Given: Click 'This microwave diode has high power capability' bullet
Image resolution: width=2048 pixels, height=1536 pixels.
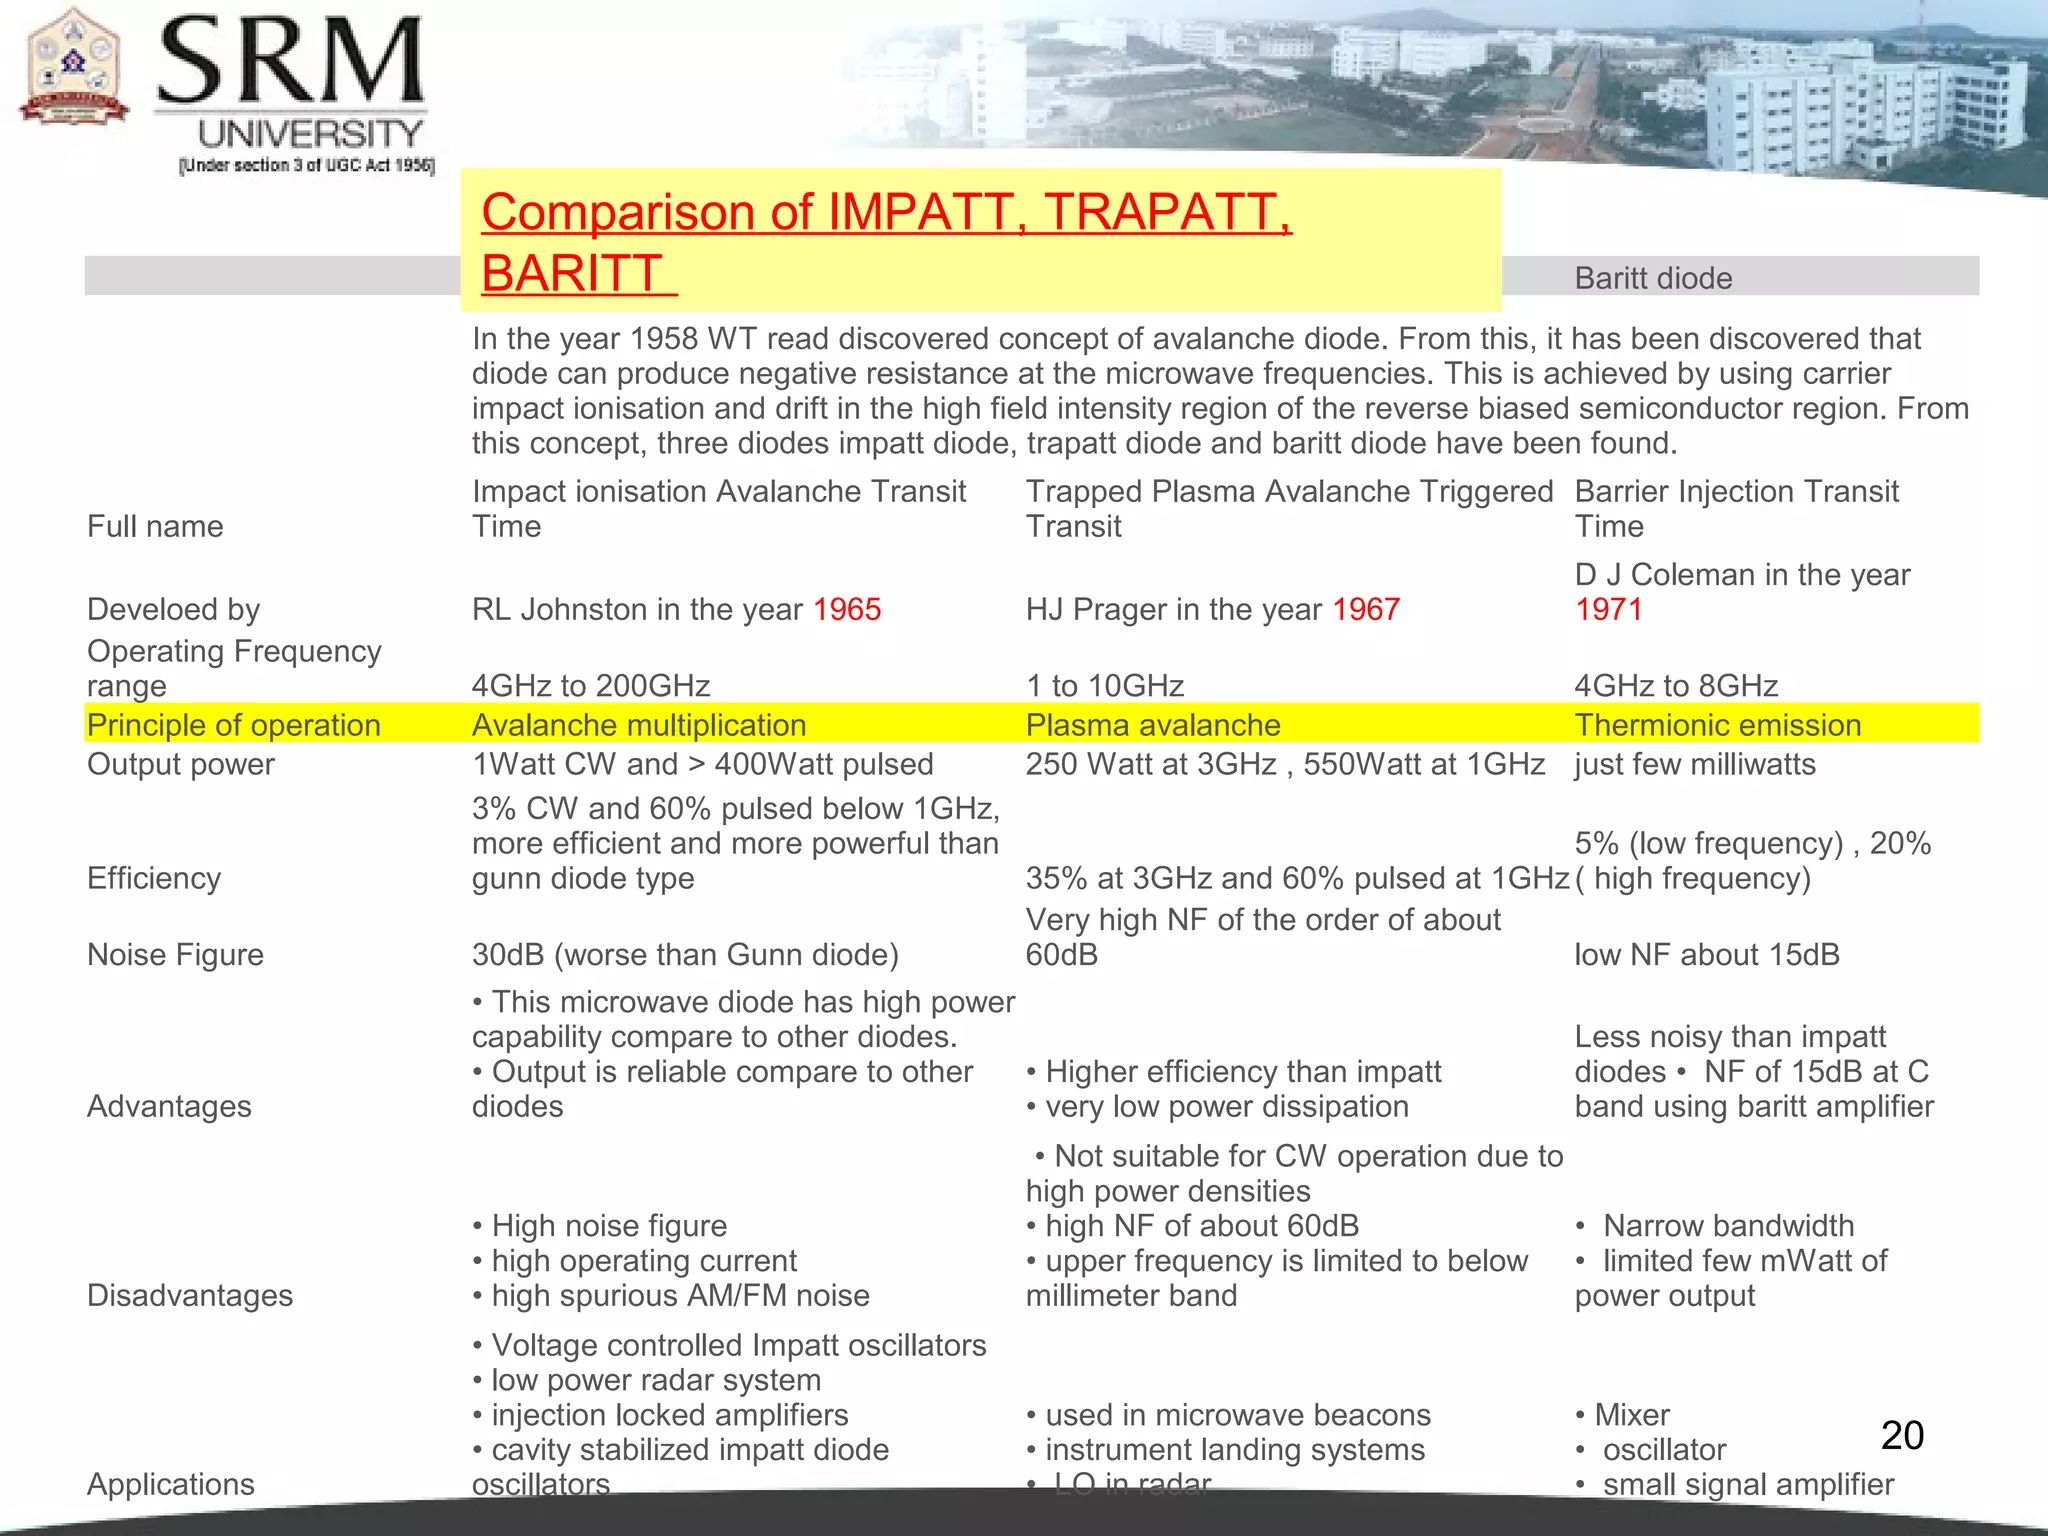Looking at the screenshot, I should [744, 1019].
